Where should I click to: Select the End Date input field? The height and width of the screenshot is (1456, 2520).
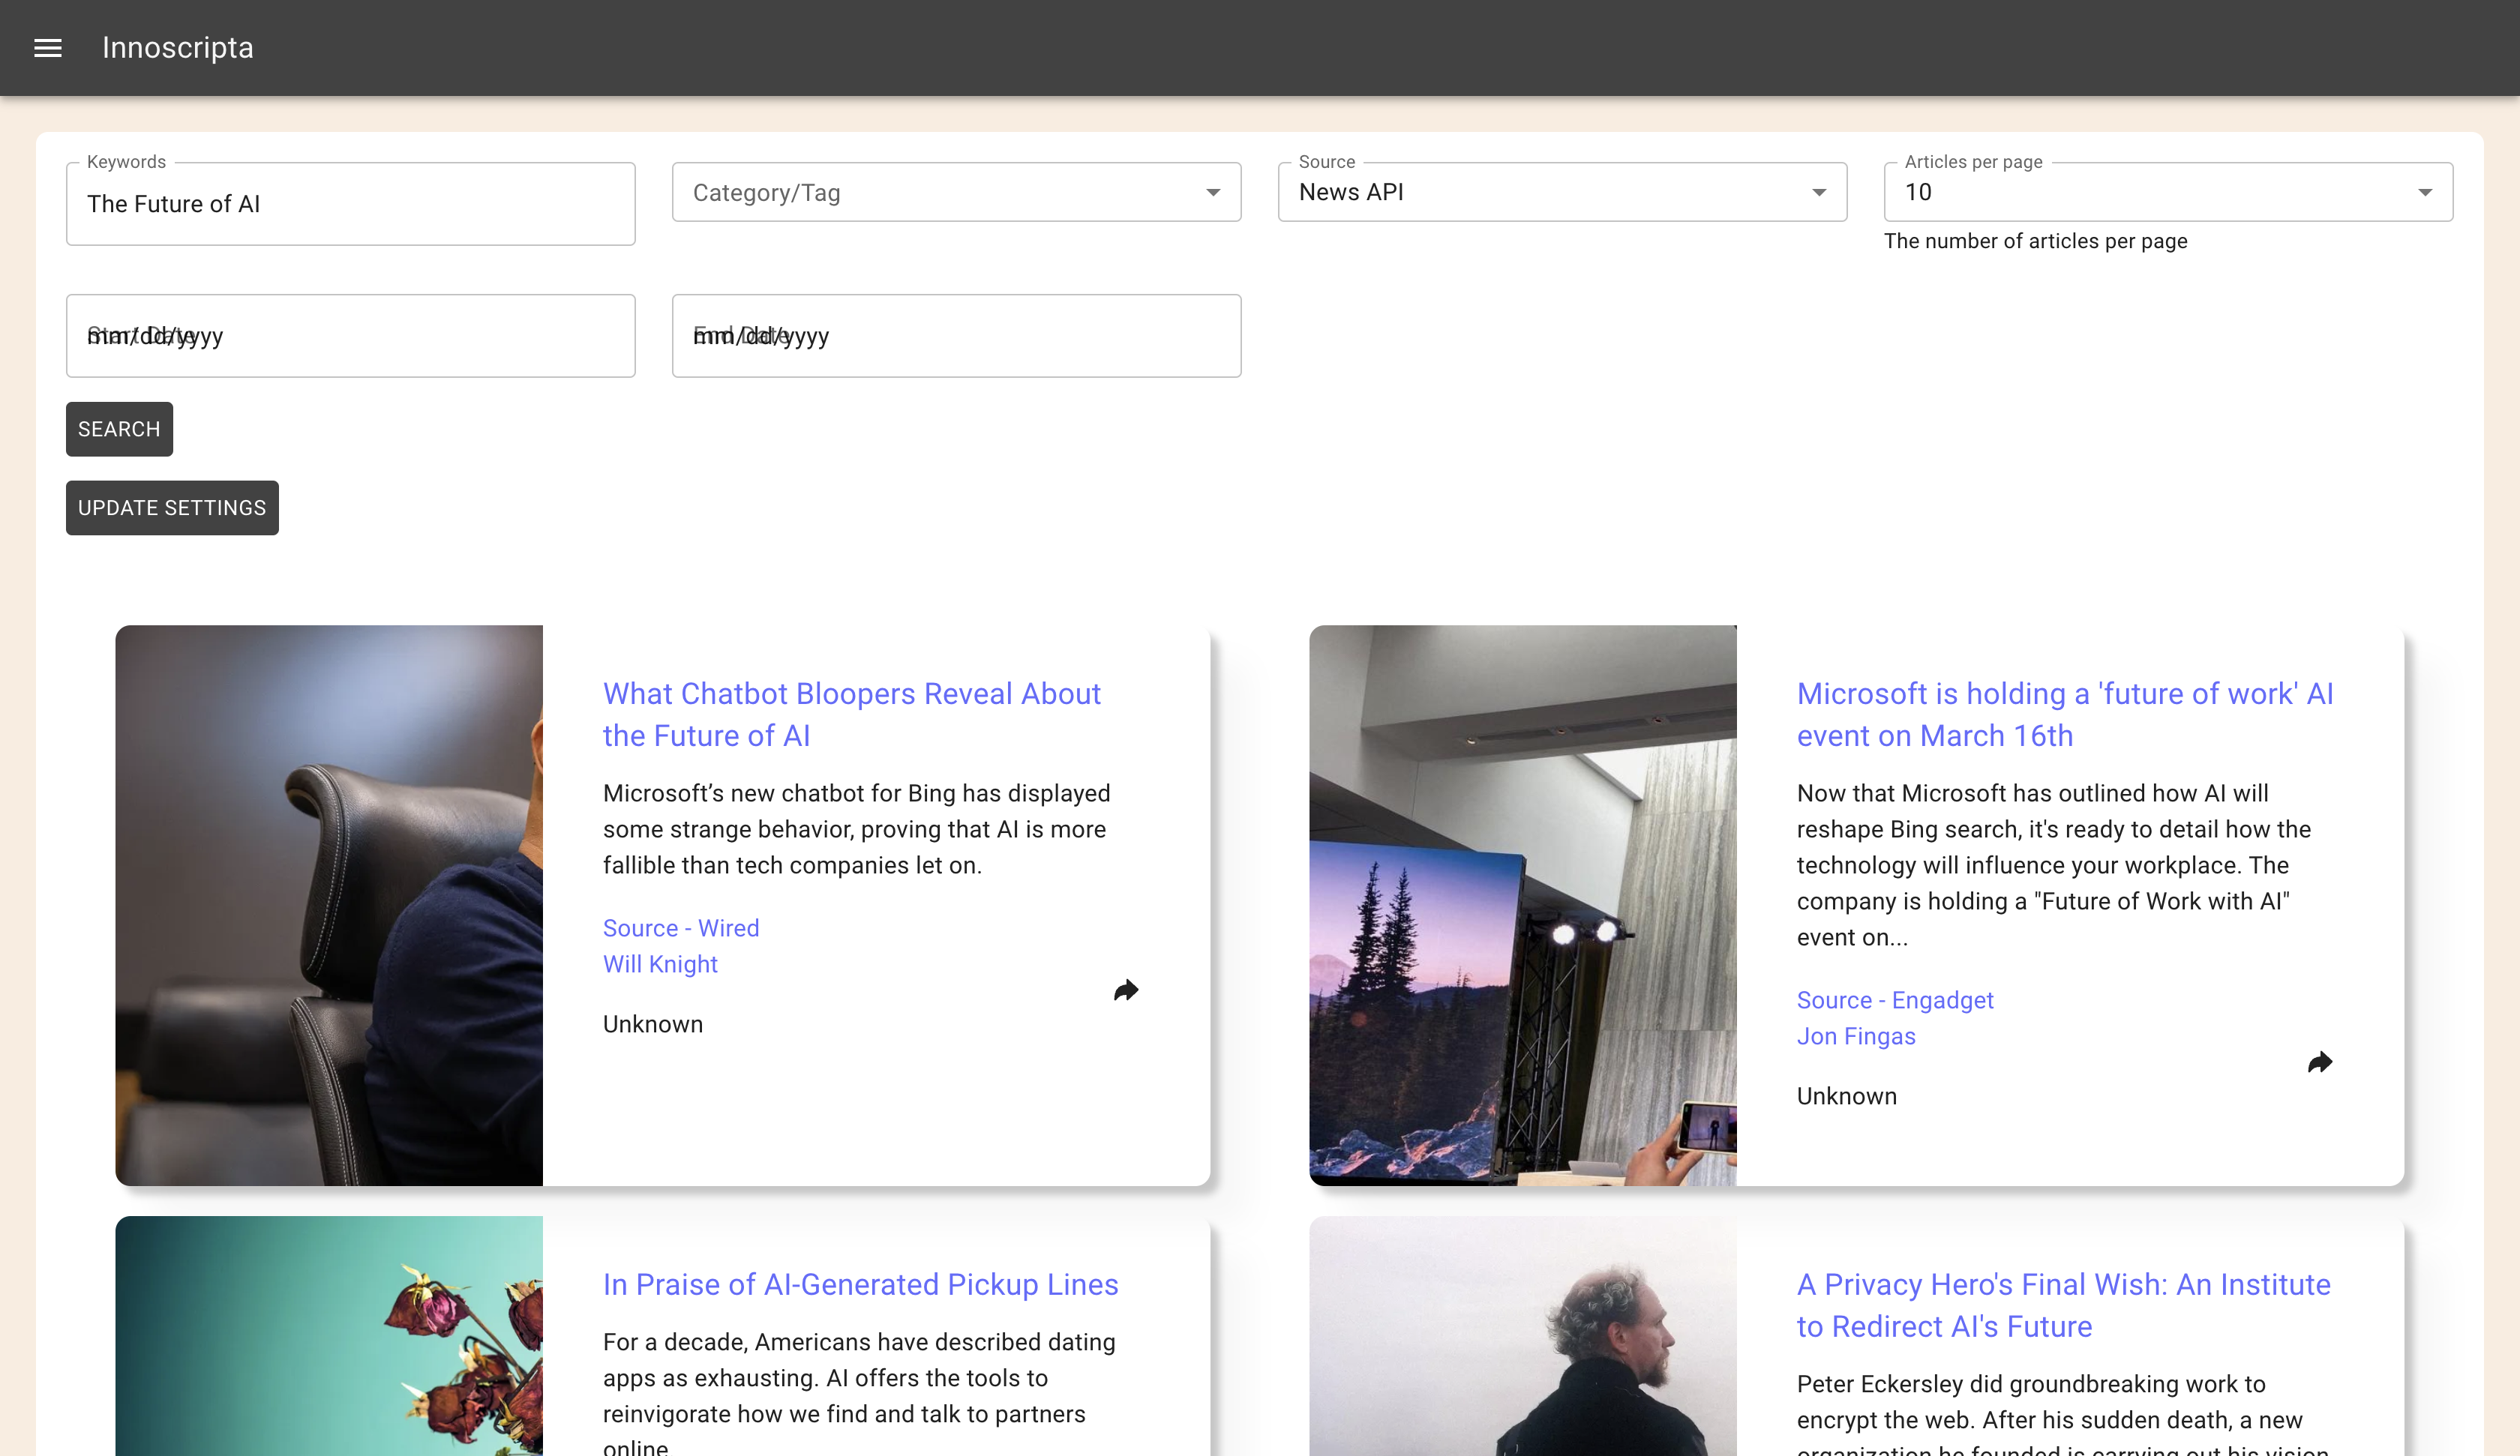tap(955, 336)
